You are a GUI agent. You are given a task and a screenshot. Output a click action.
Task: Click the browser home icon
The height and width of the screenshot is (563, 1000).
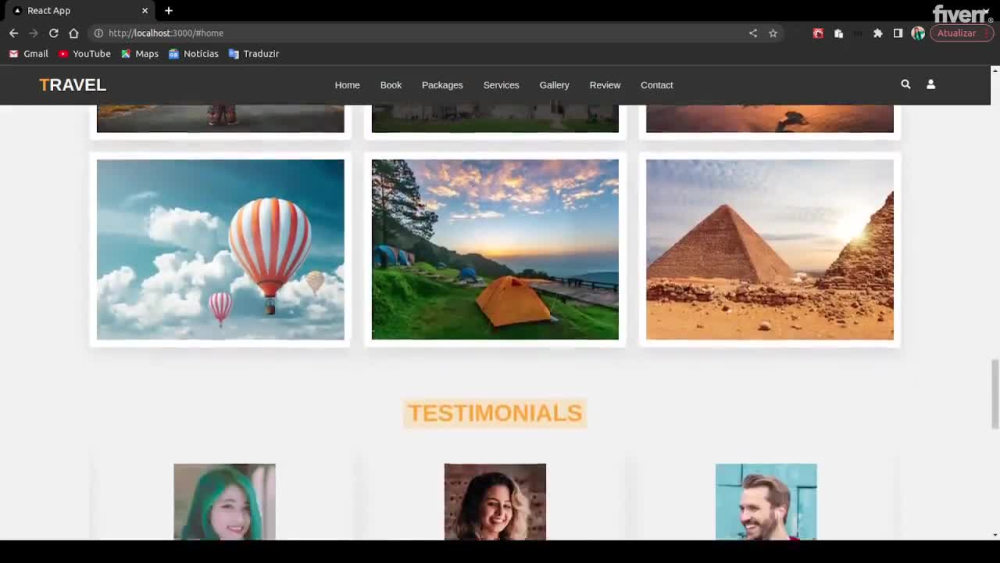(x=73, y=33)
